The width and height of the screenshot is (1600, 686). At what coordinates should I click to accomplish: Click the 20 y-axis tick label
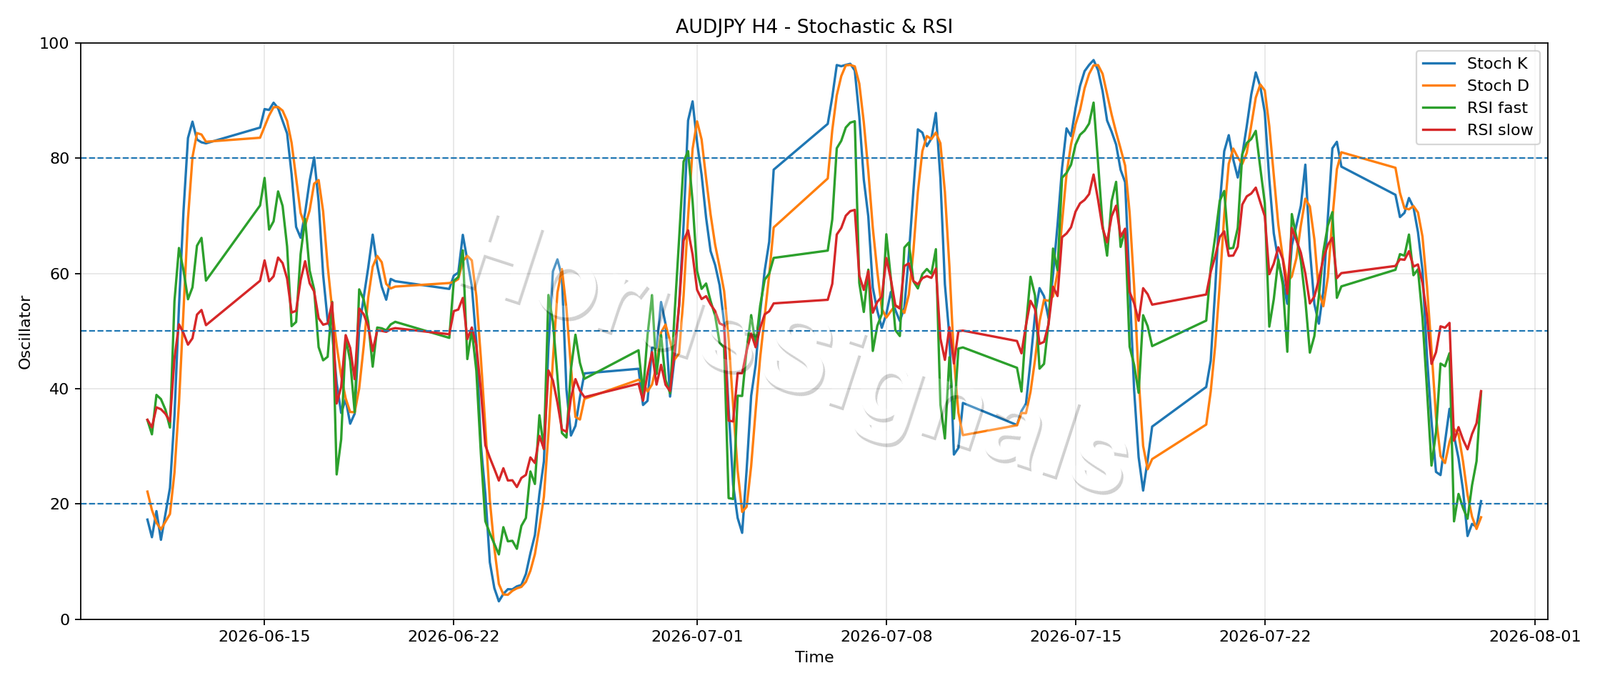pyautogui.click(x=61, y=504)
